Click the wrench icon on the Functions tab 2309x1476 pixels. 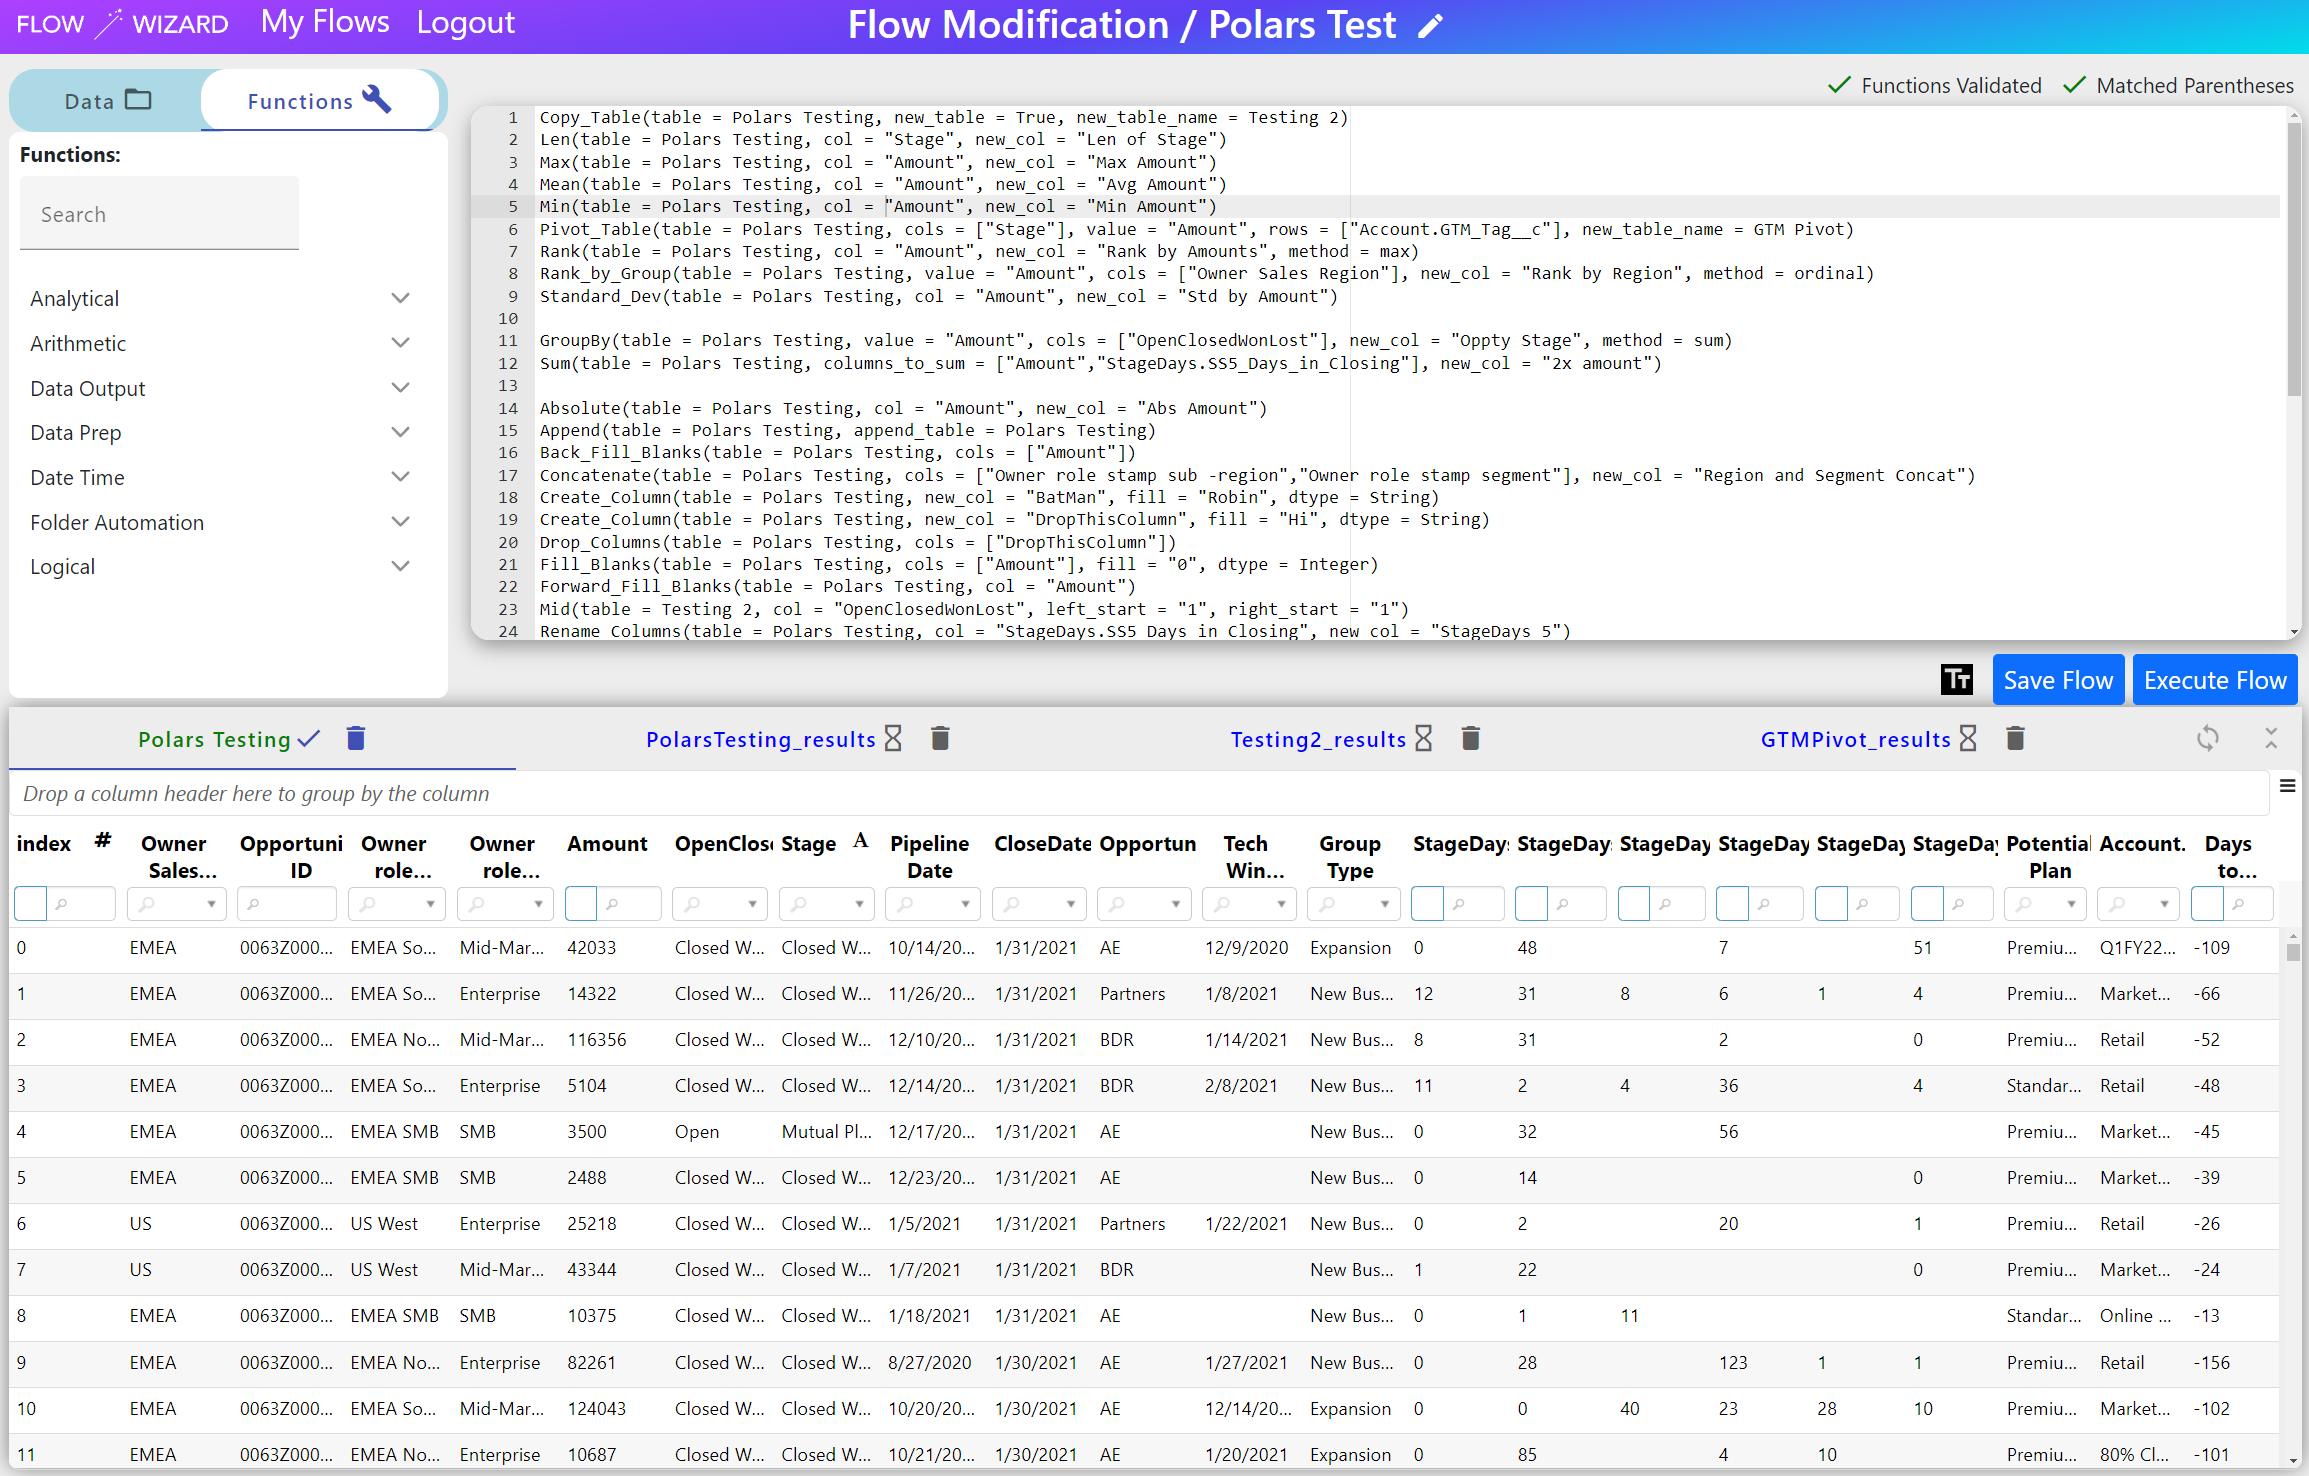coord(377,99)
